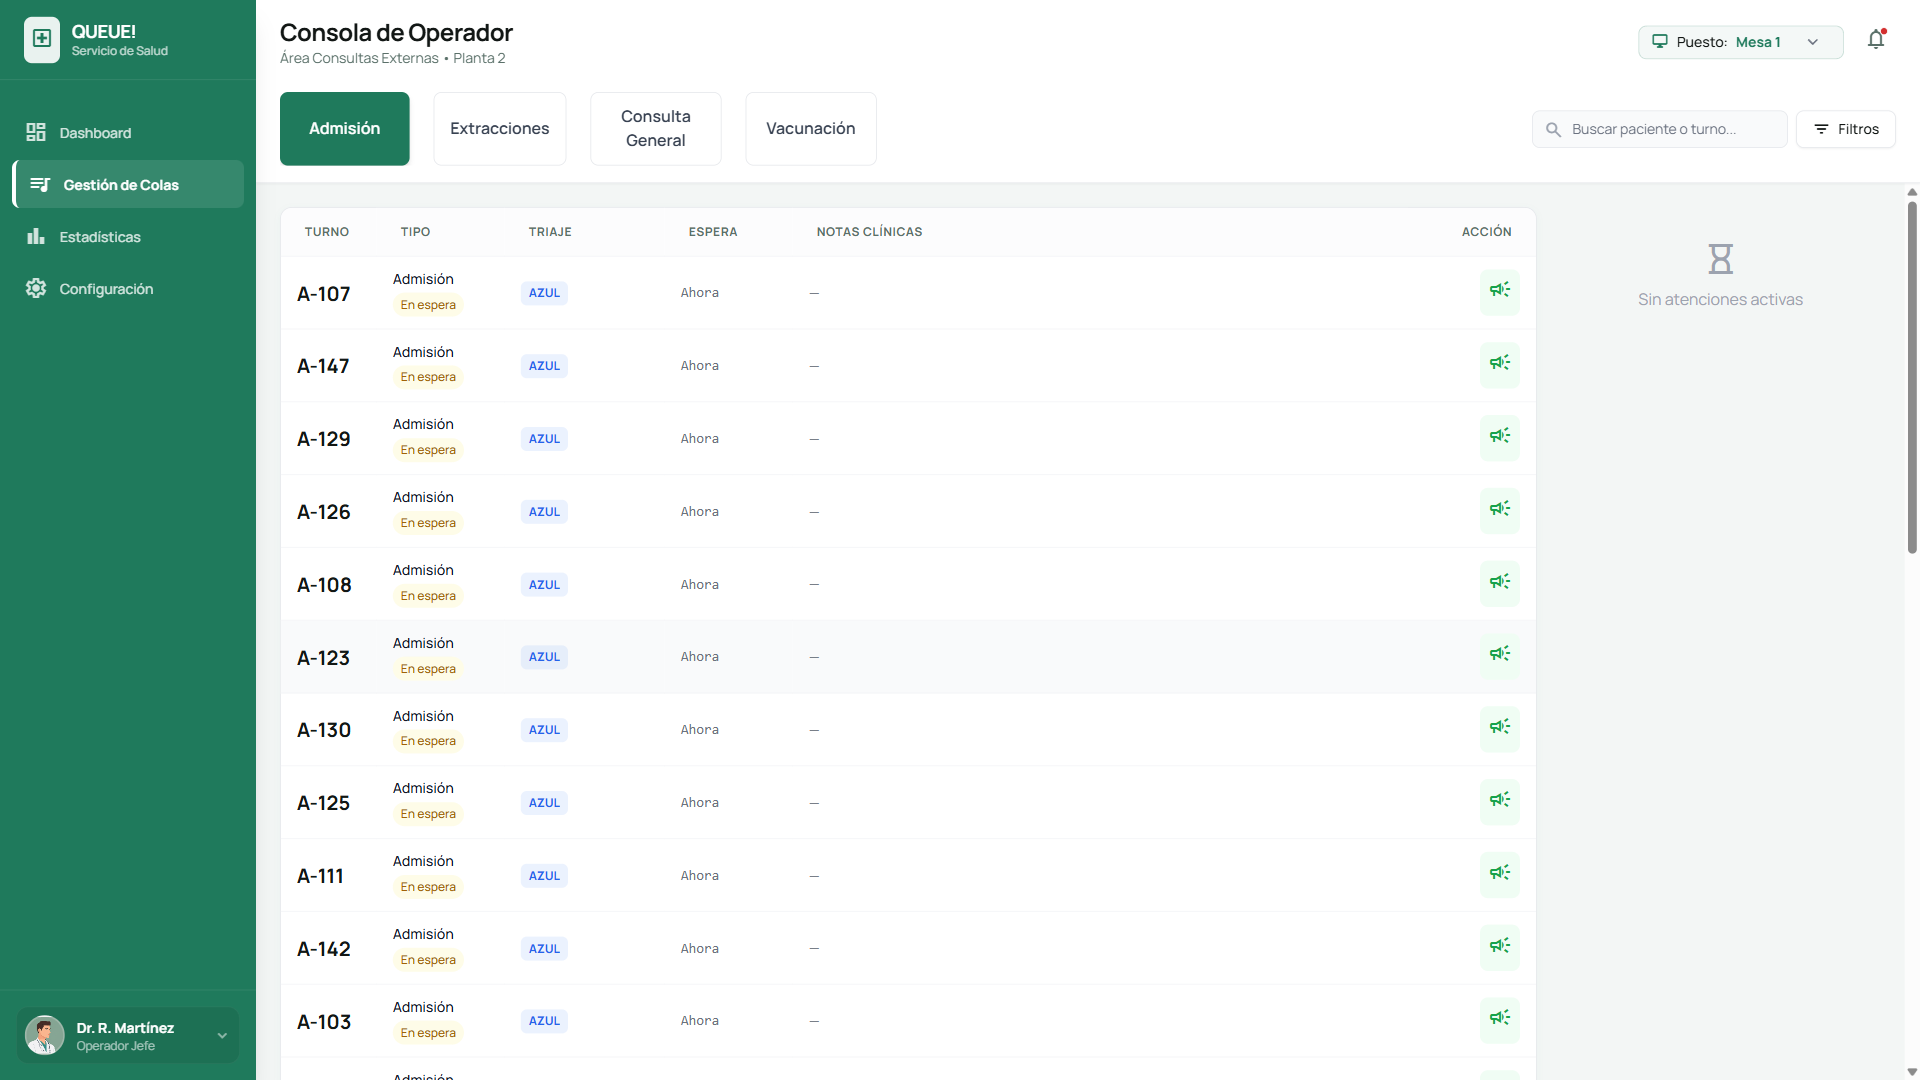Switch to Extracciones queue tab
Viewport: 1920px width, 1080px height.
pyautogui.click(x=499, y=129)
